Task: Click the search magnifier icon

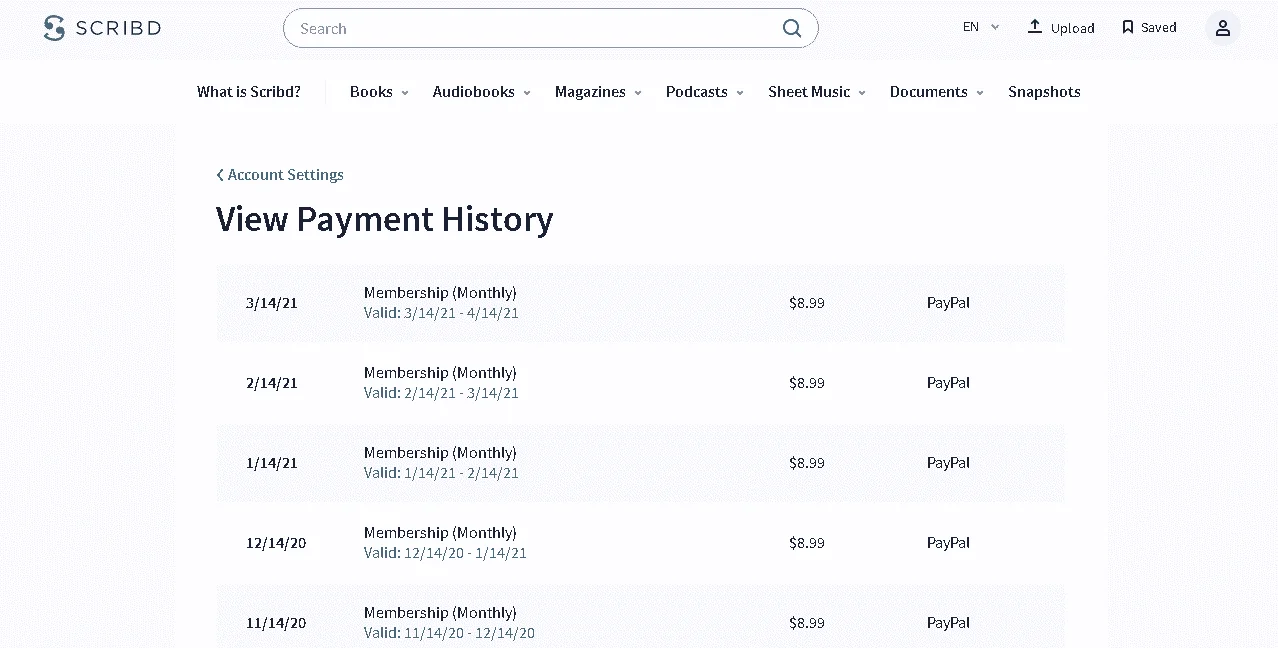Action: (792, 28)
